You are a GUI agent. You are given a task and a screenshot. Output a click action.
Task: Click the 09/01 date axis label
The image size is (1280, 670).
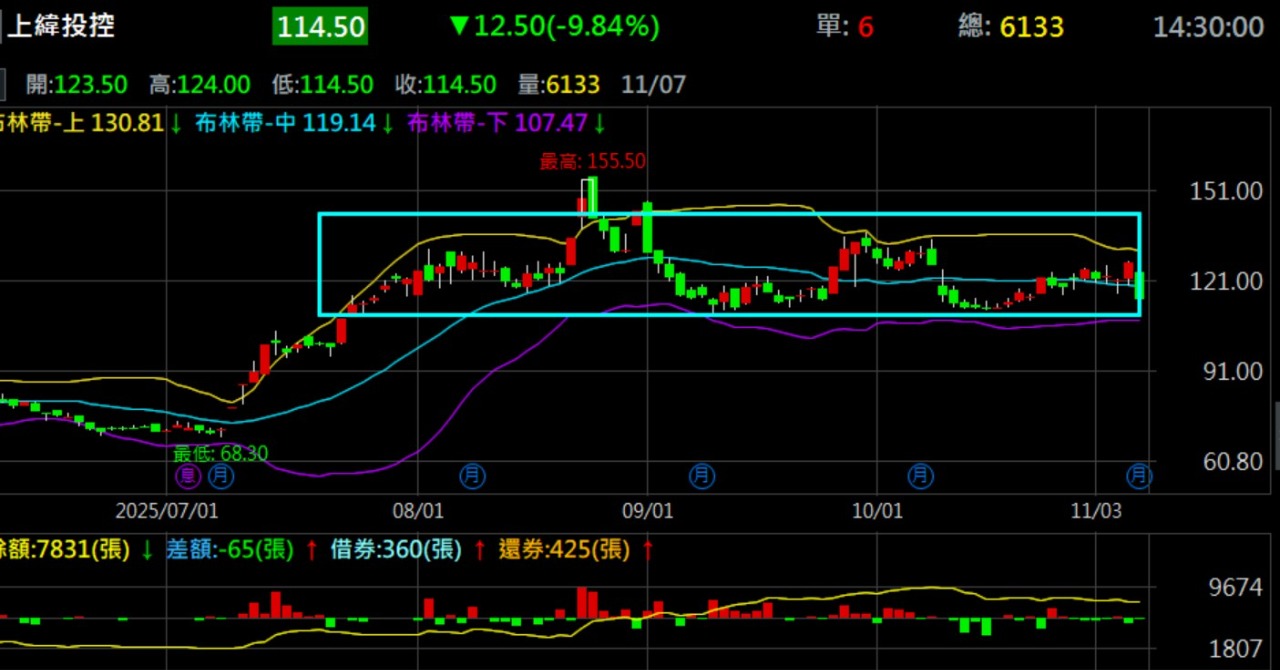[647, 511]
